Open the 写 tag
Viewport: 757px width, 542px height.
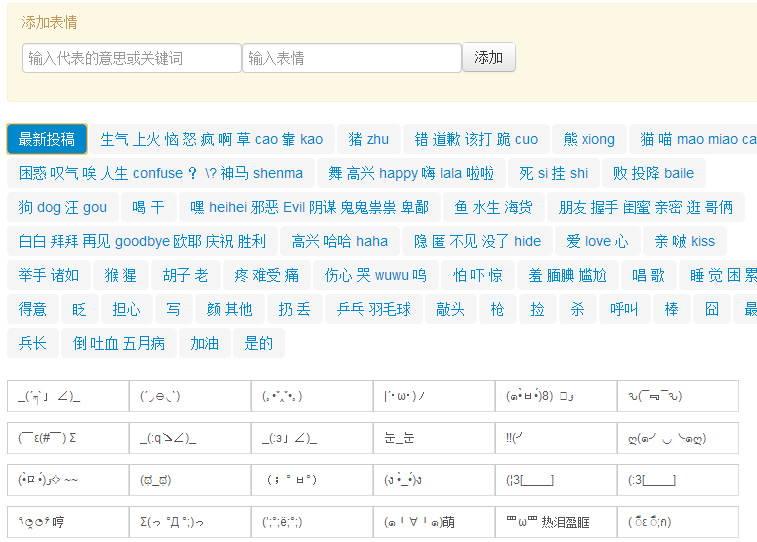point(173,309)
